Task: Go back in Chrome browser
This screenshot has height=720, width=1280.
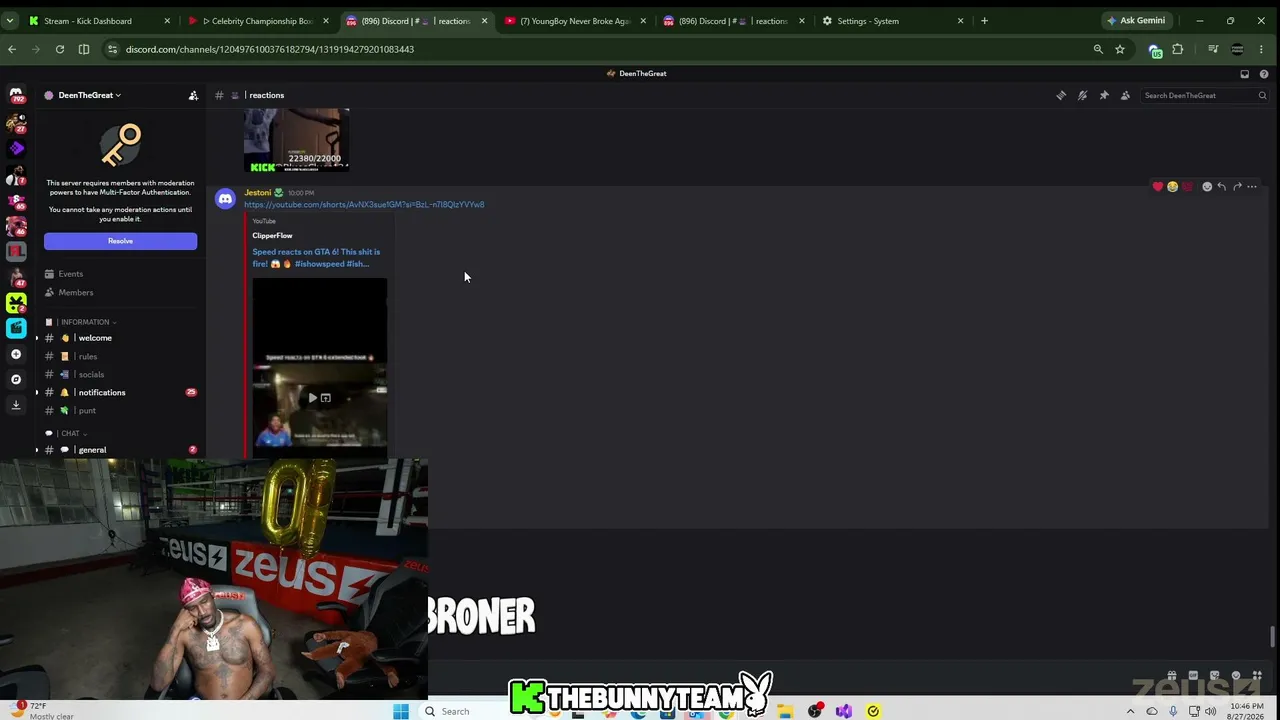Action: pos(12,49)
